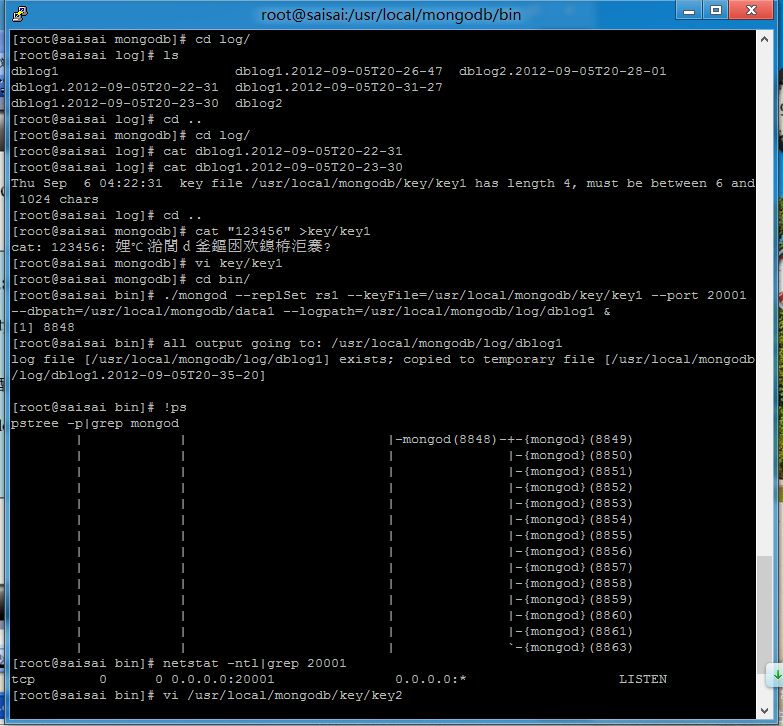Click the 'dblog1.2012-09-05T20-26-47' file name
Screen dimensions: 783x726
pyautogui.click(x=339, y=71)
